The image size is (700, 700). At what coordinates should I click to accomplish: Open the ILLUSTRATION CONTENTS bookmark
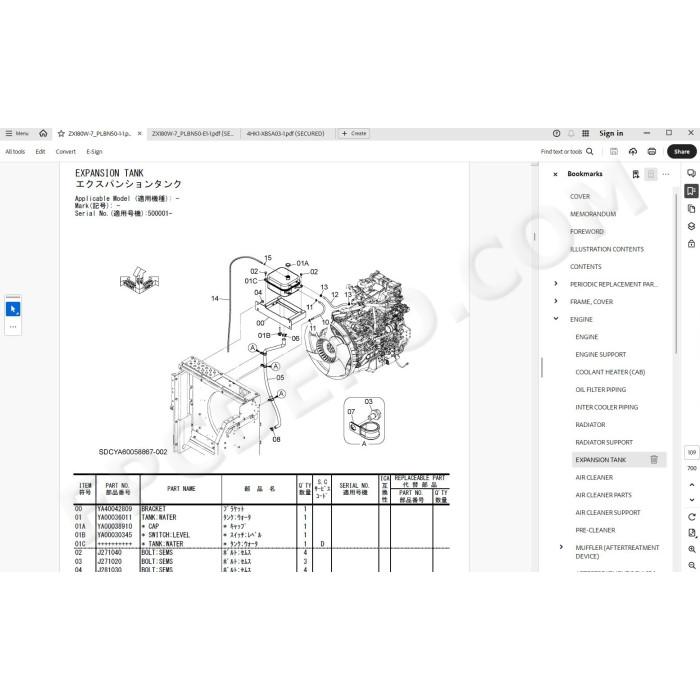(607, 249)
